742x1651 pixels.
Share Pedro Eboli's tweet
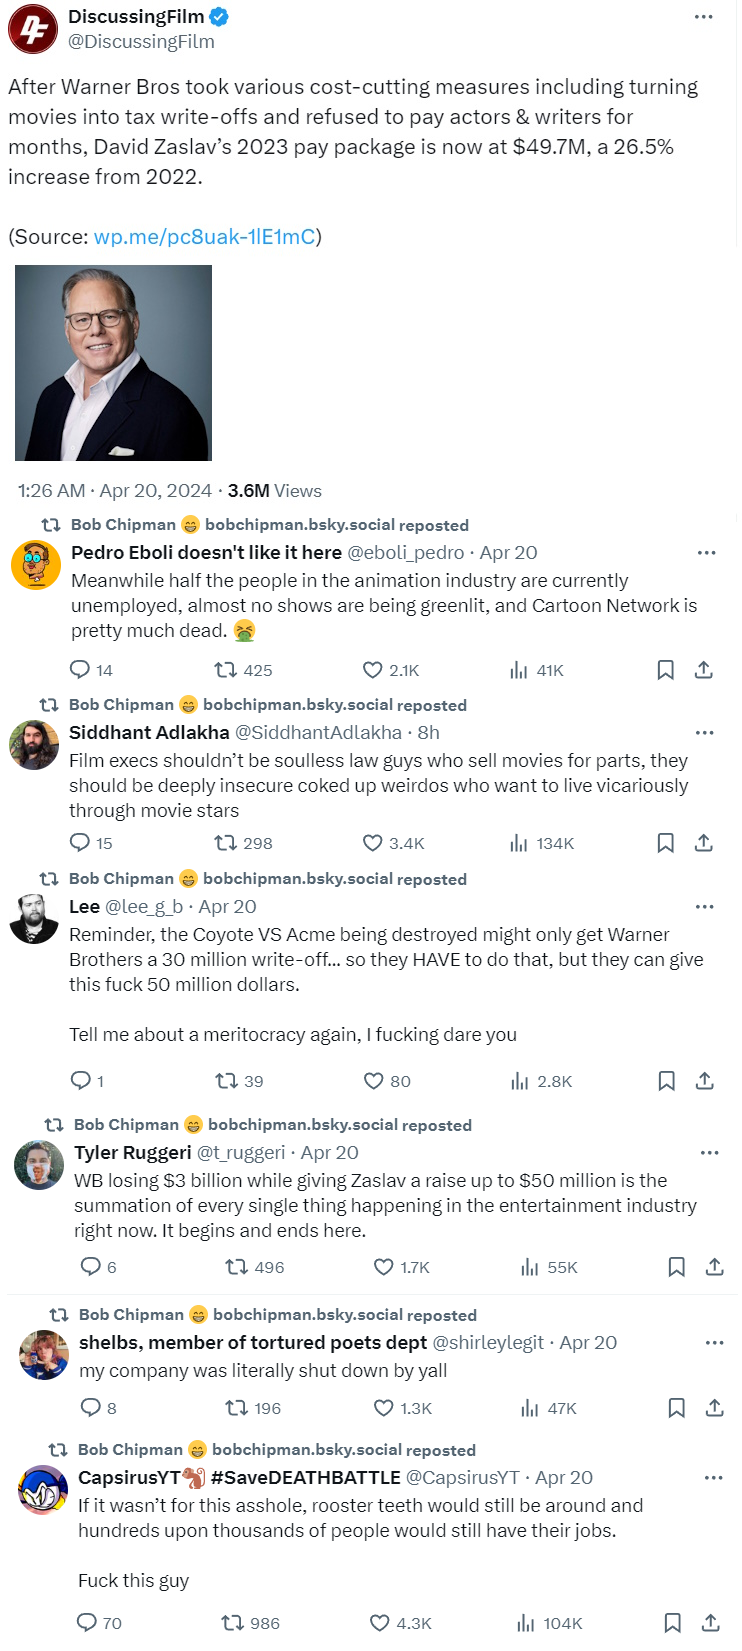click(704, 670)
